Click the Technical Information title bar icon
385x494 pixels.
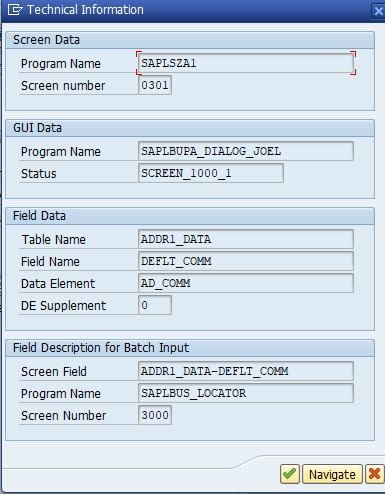pos(15,10)
